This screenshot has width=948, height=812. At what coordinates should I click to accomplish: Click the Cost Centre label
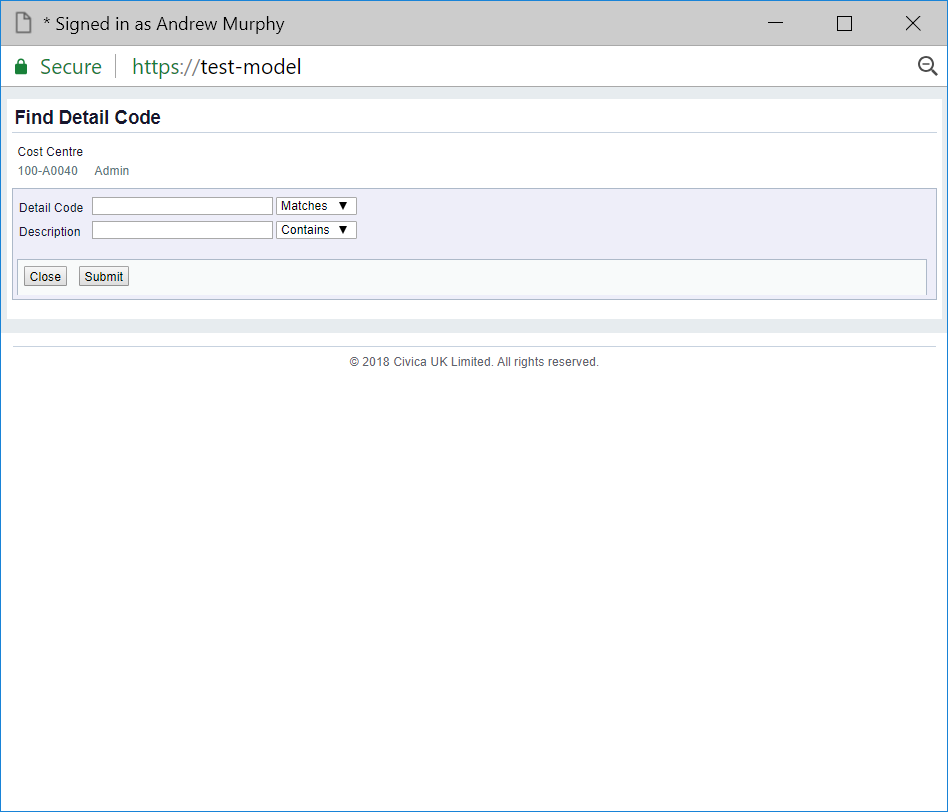(x=50, y=152)
